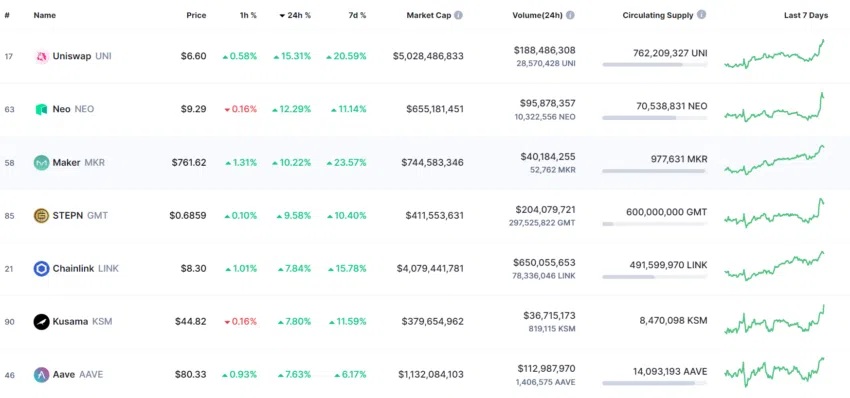Click the Neo coin logo
Image resolution: width=850 pixels, height=398 pixels.
[42, 109]
